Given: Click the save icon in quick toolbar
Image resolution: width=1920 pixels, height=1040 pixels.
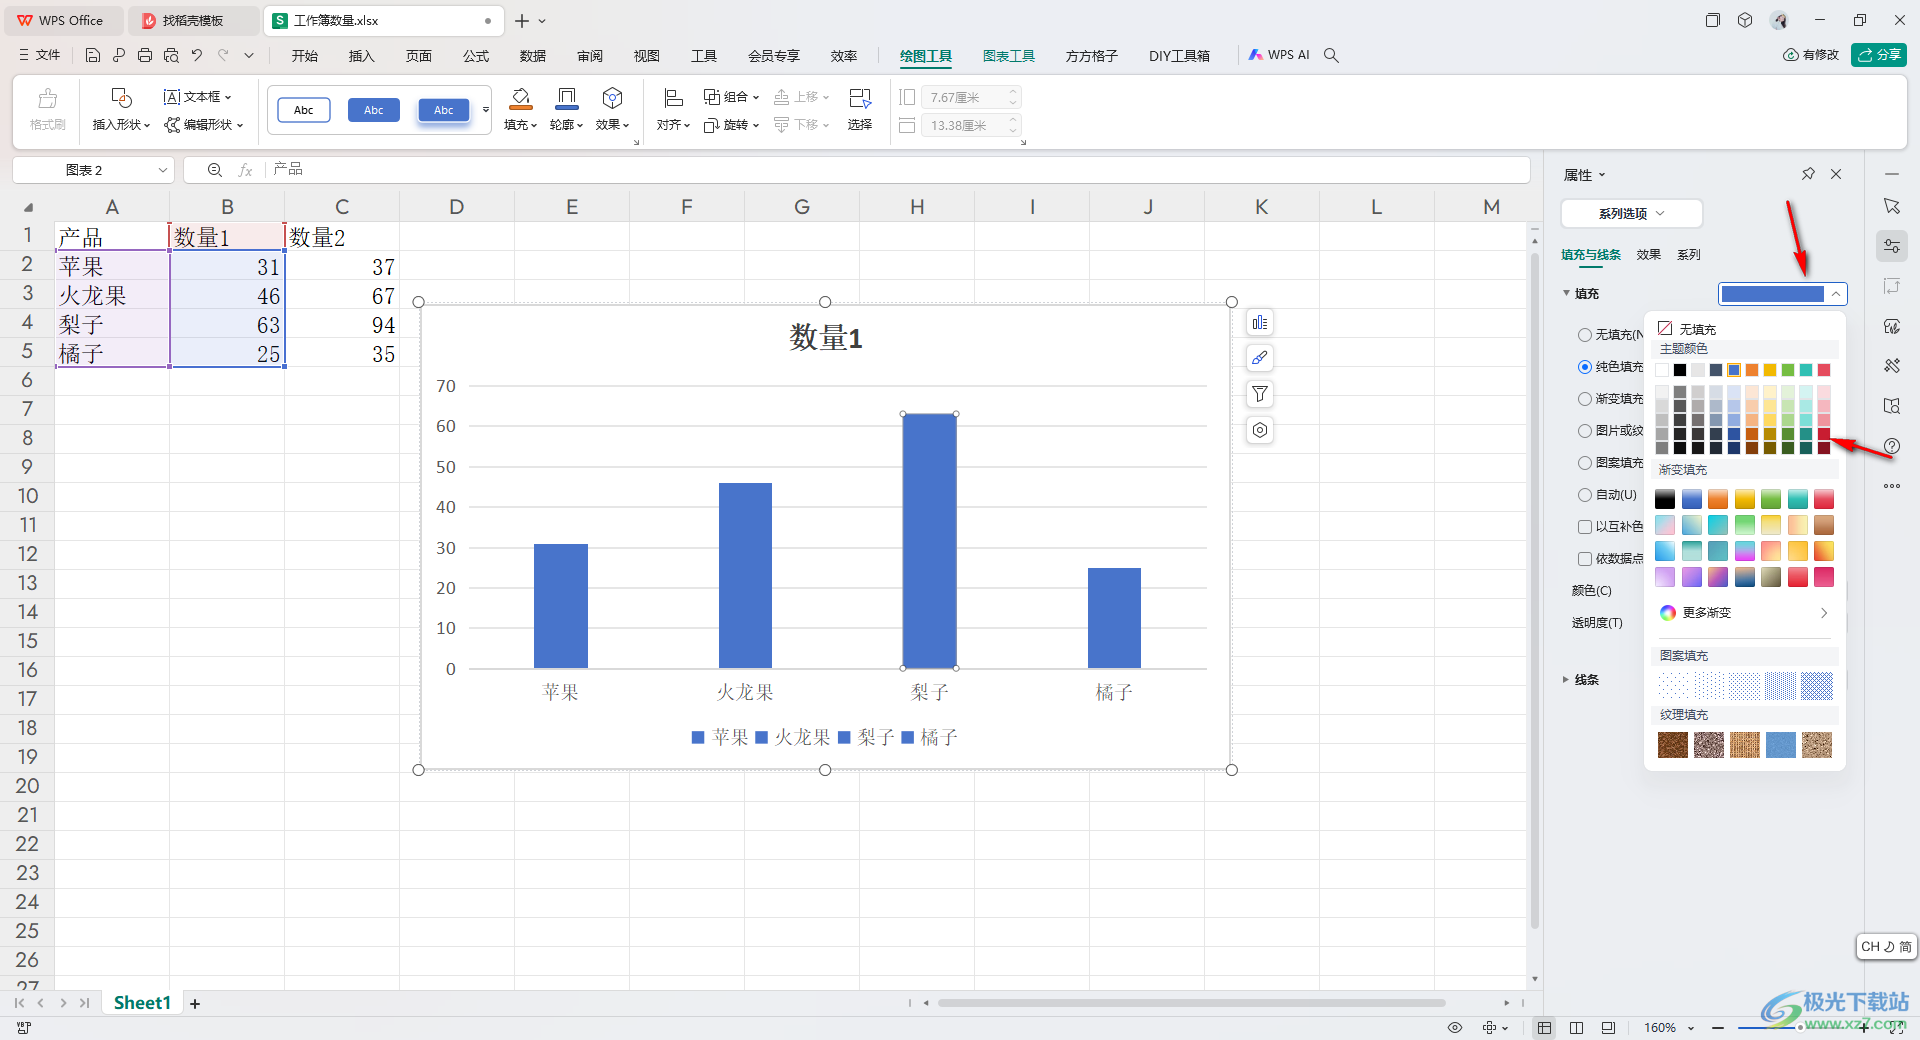Looking at the screenshot, I should (x=93, y=56).
